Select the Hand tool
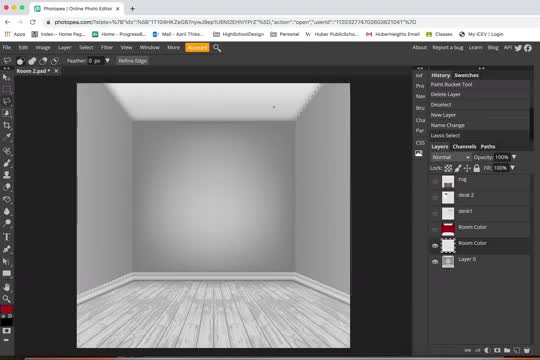Viewport: 540px width, 360px height. click(x=7, y=287)
